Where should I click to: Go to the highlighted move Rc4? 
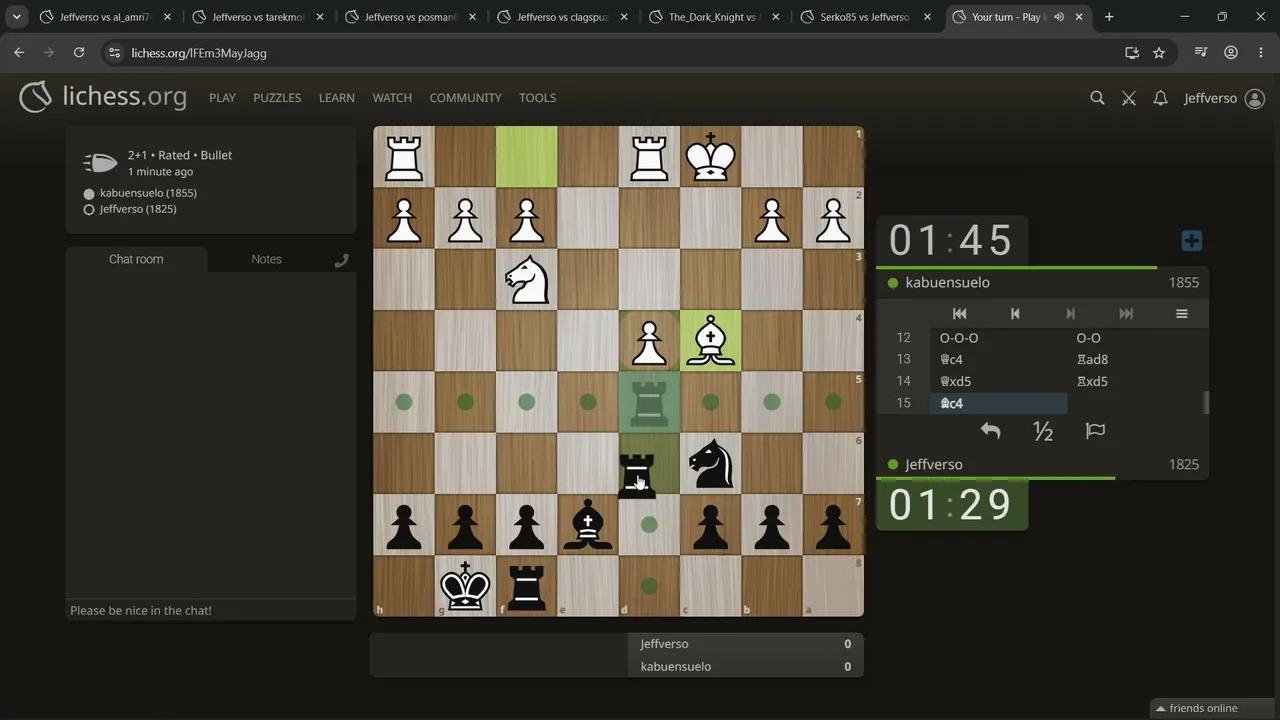(999, 404)
